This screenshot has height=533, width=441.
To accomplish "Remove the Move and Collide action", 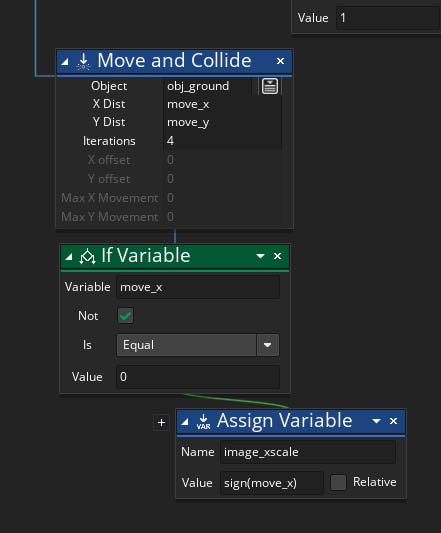I will (280, 61).
